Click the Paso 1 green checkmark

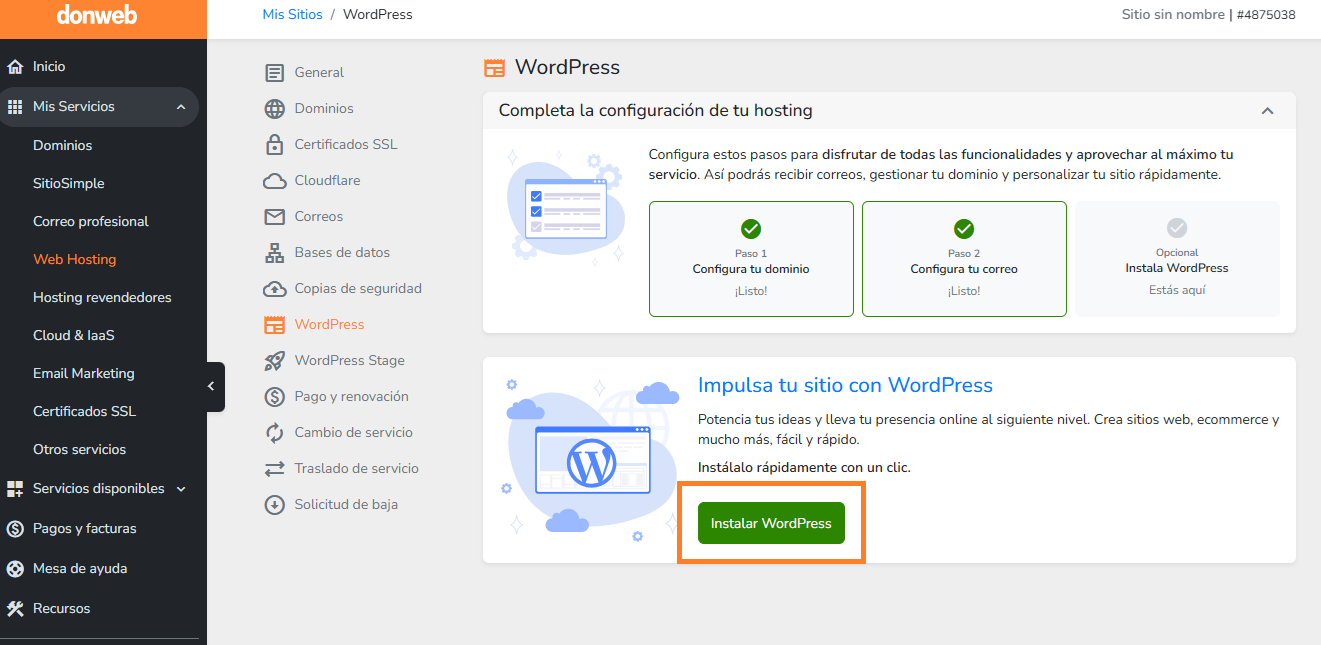click(751, 229)
